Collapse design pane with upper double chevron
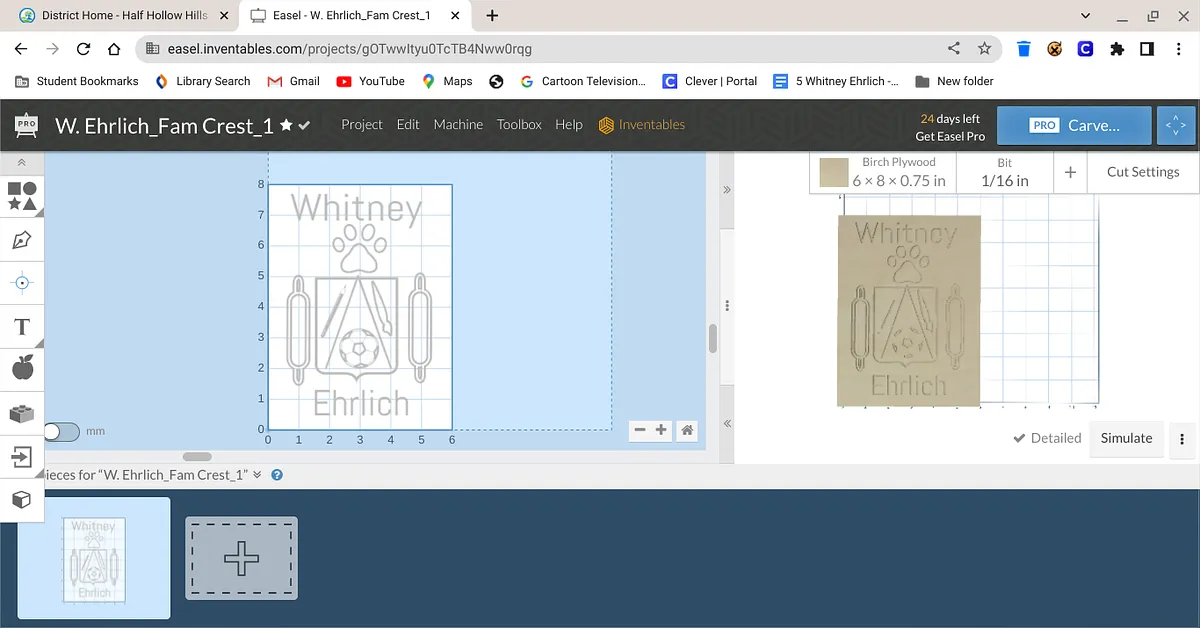The width and height of the screenshot is (1200, 628). click(727, 189)
